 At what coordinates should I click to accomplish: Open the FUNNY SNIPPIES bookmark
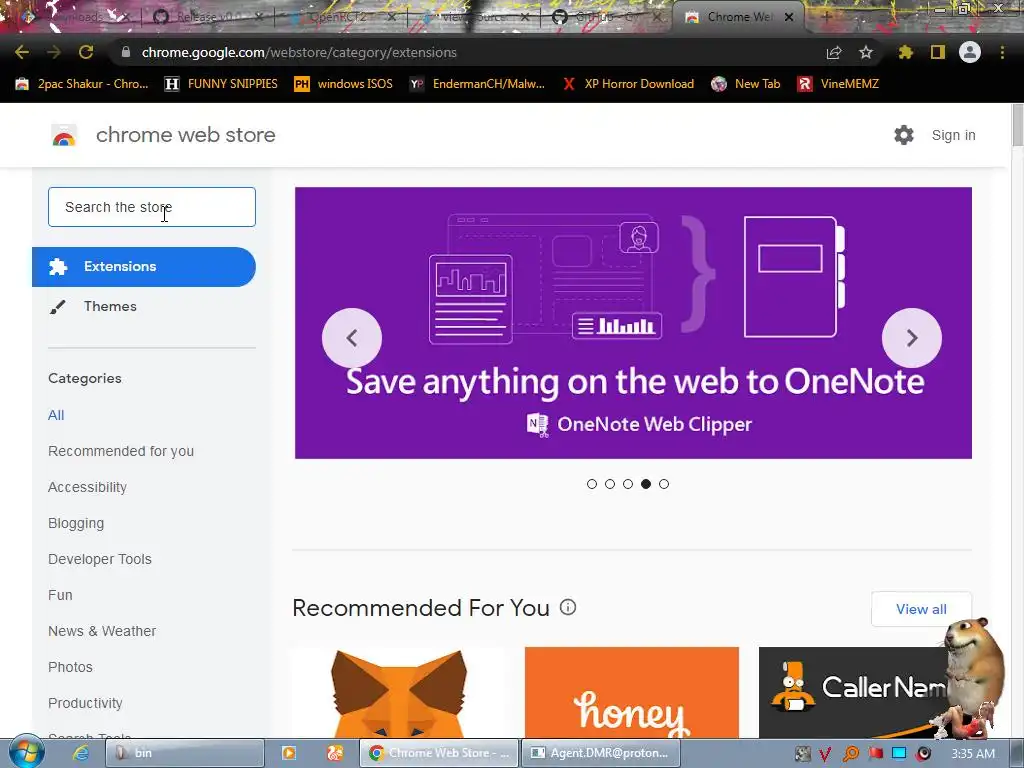[x=221, y=84]
